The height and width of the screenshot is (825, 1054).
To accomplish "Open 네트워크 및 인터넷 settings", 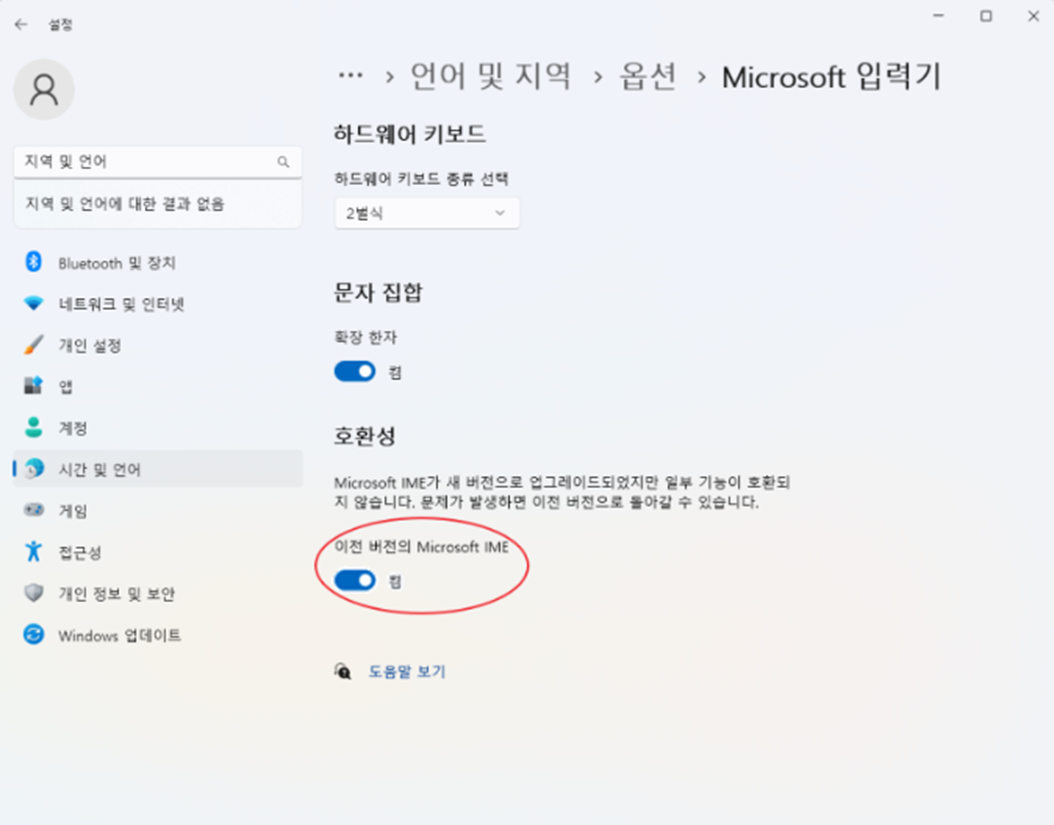I will [158, 304].
